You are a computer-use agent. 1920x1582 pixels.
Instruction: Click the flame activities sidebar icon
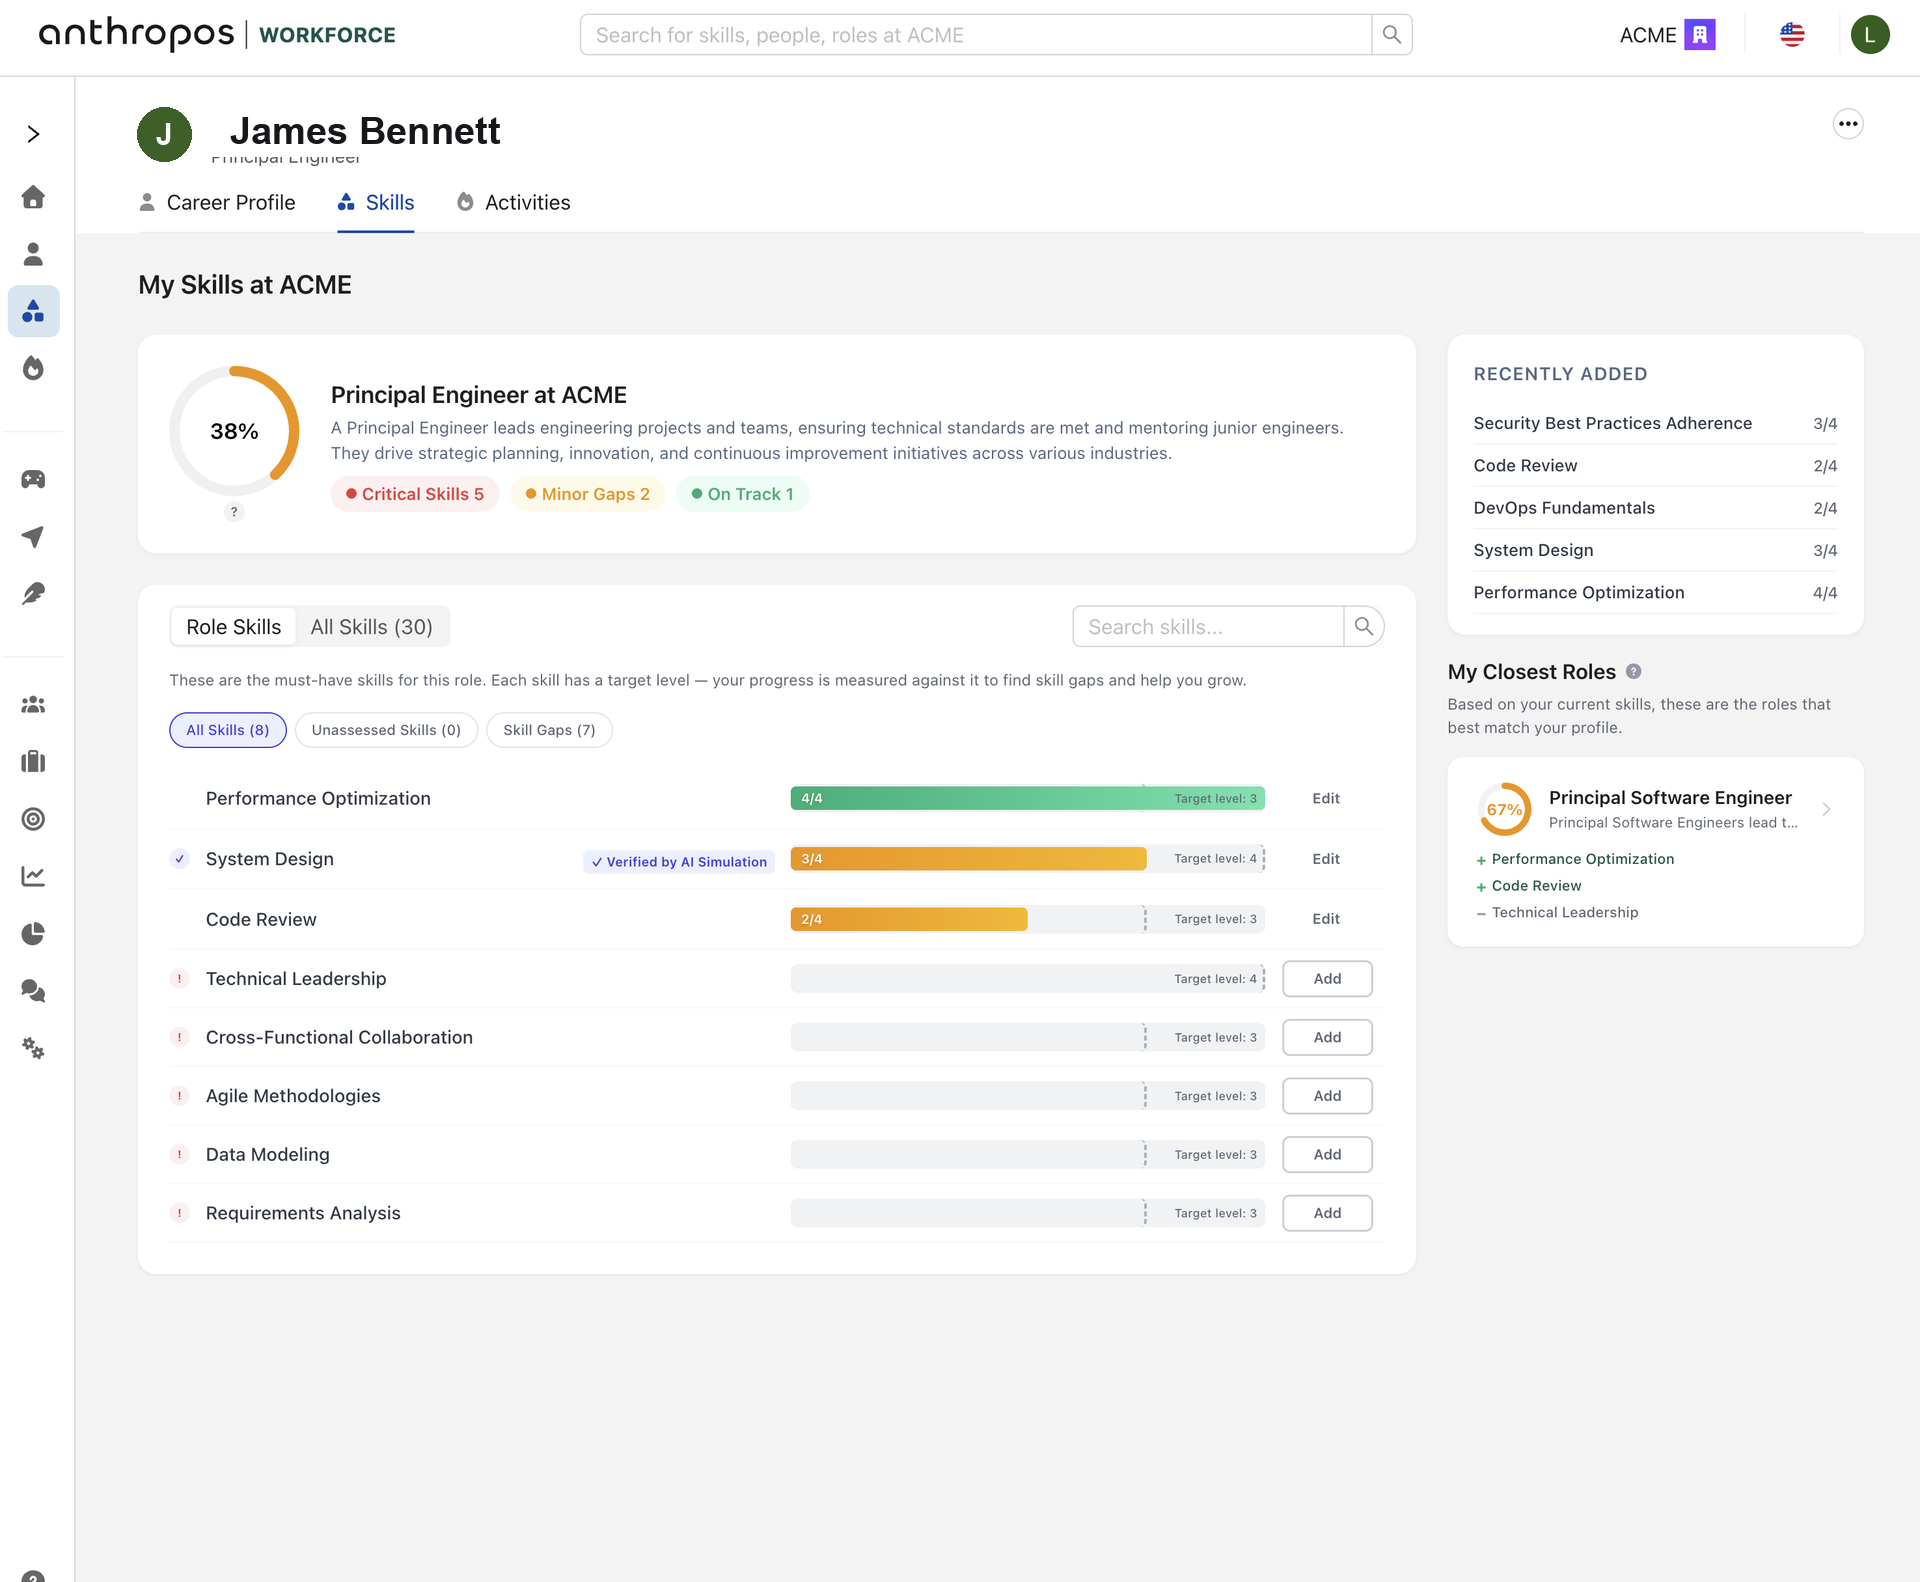[x=33, y=369]
